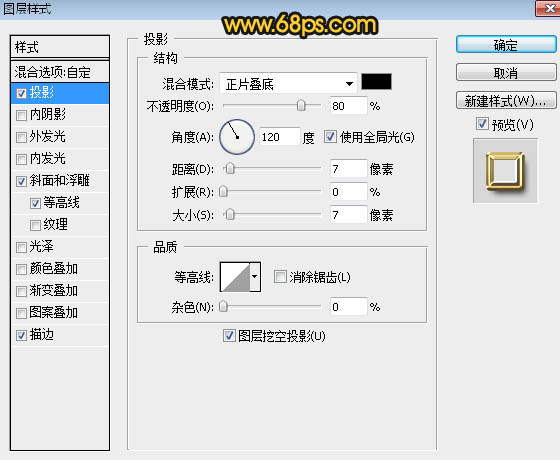Enable the 内发光 checkbox

click(21, 159)
